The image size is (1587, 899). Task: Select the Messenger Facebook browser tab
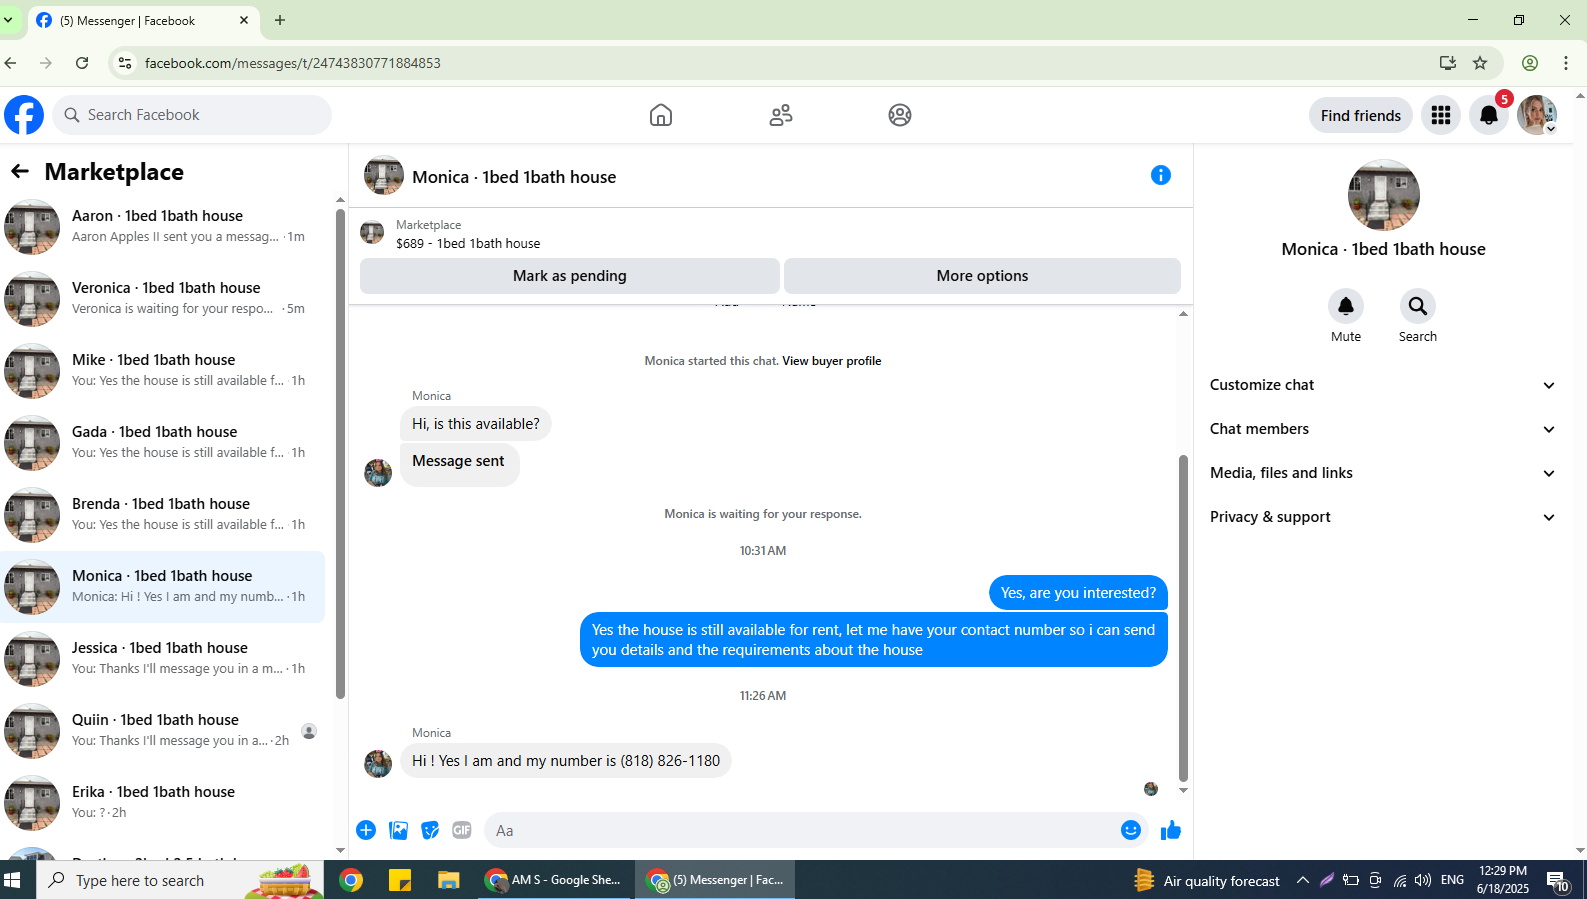[142, 20]
